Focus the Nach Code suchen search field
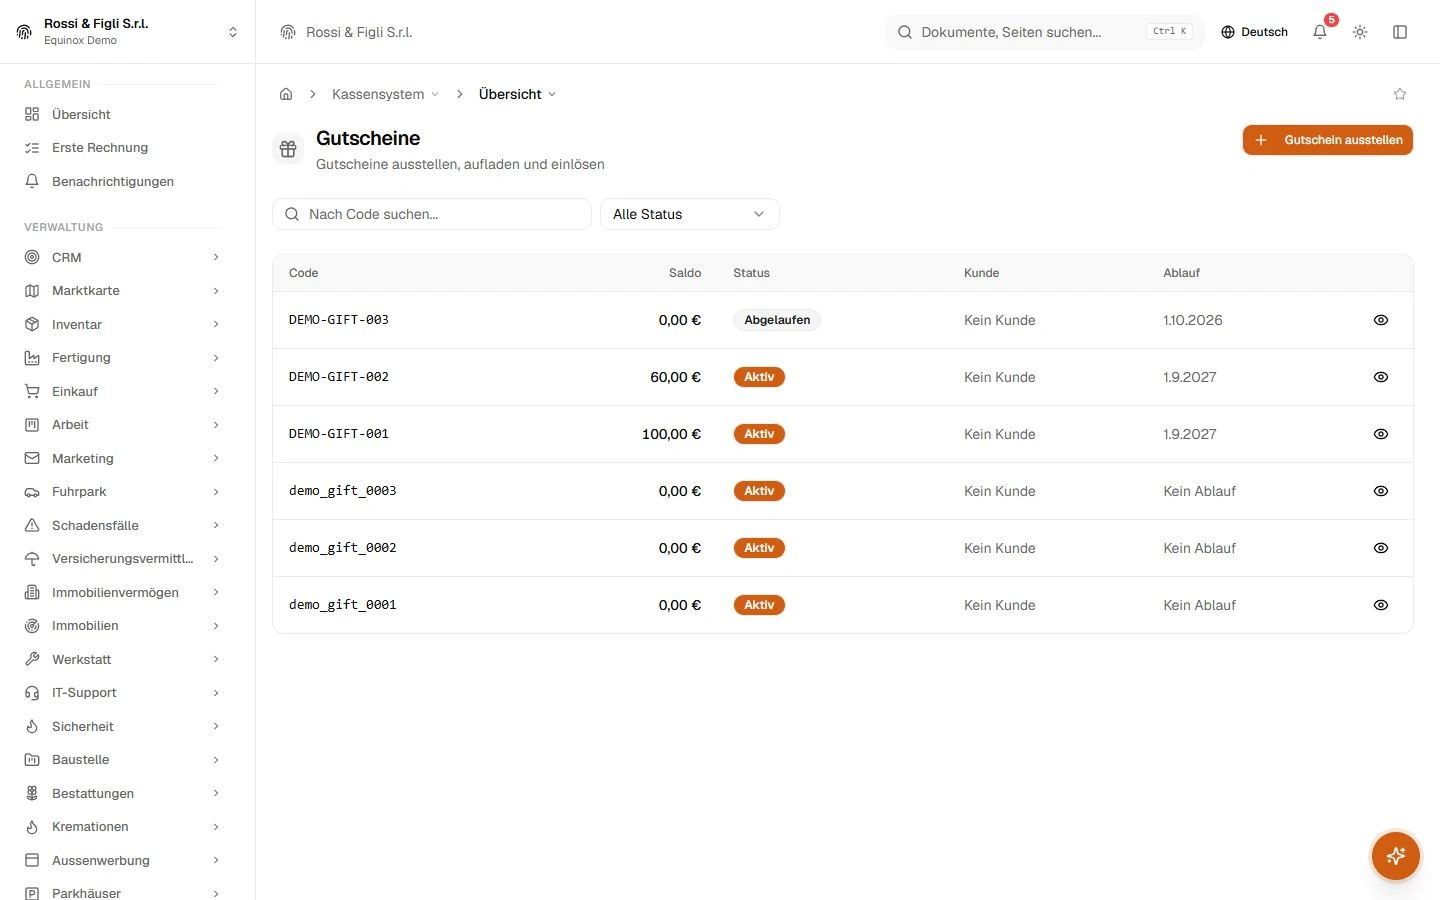 pyautogui.click(x=432, y=214)
